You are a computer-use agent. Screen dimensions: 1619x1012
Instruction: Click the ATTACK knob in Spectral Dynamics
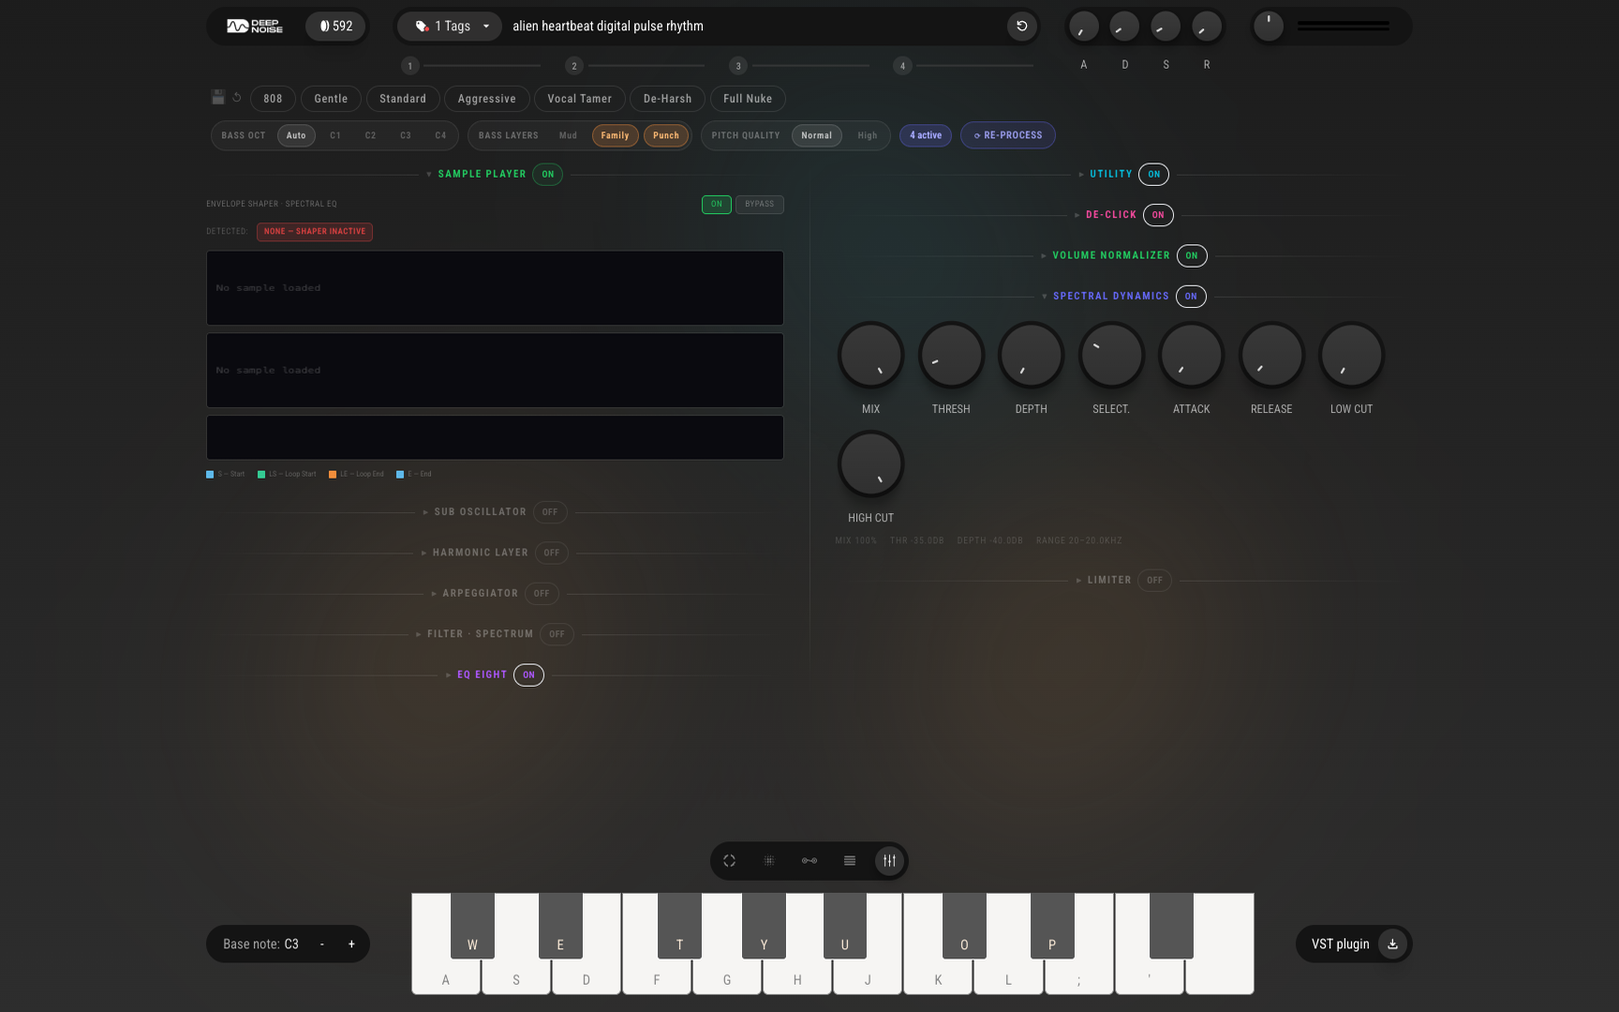[x=1191, y=355]
